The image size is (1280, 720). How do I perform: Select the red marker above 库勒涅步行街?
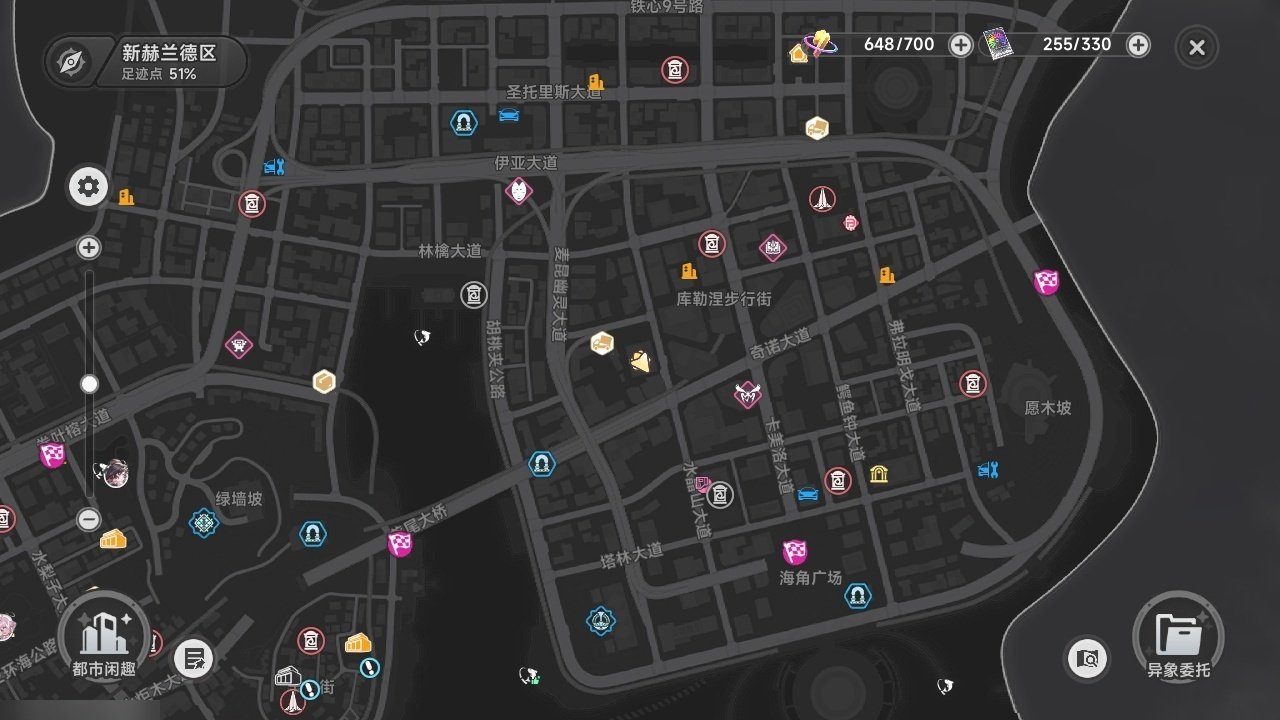712,244
